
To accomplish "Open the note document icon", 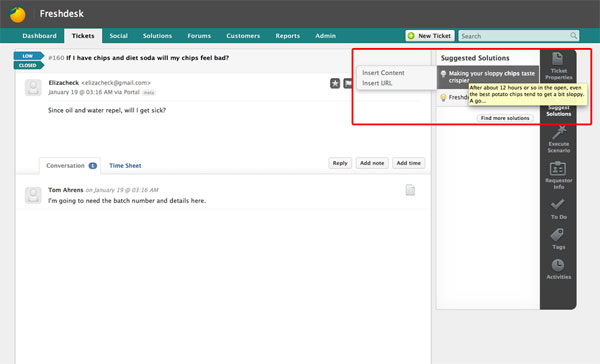I will [410, 190].
